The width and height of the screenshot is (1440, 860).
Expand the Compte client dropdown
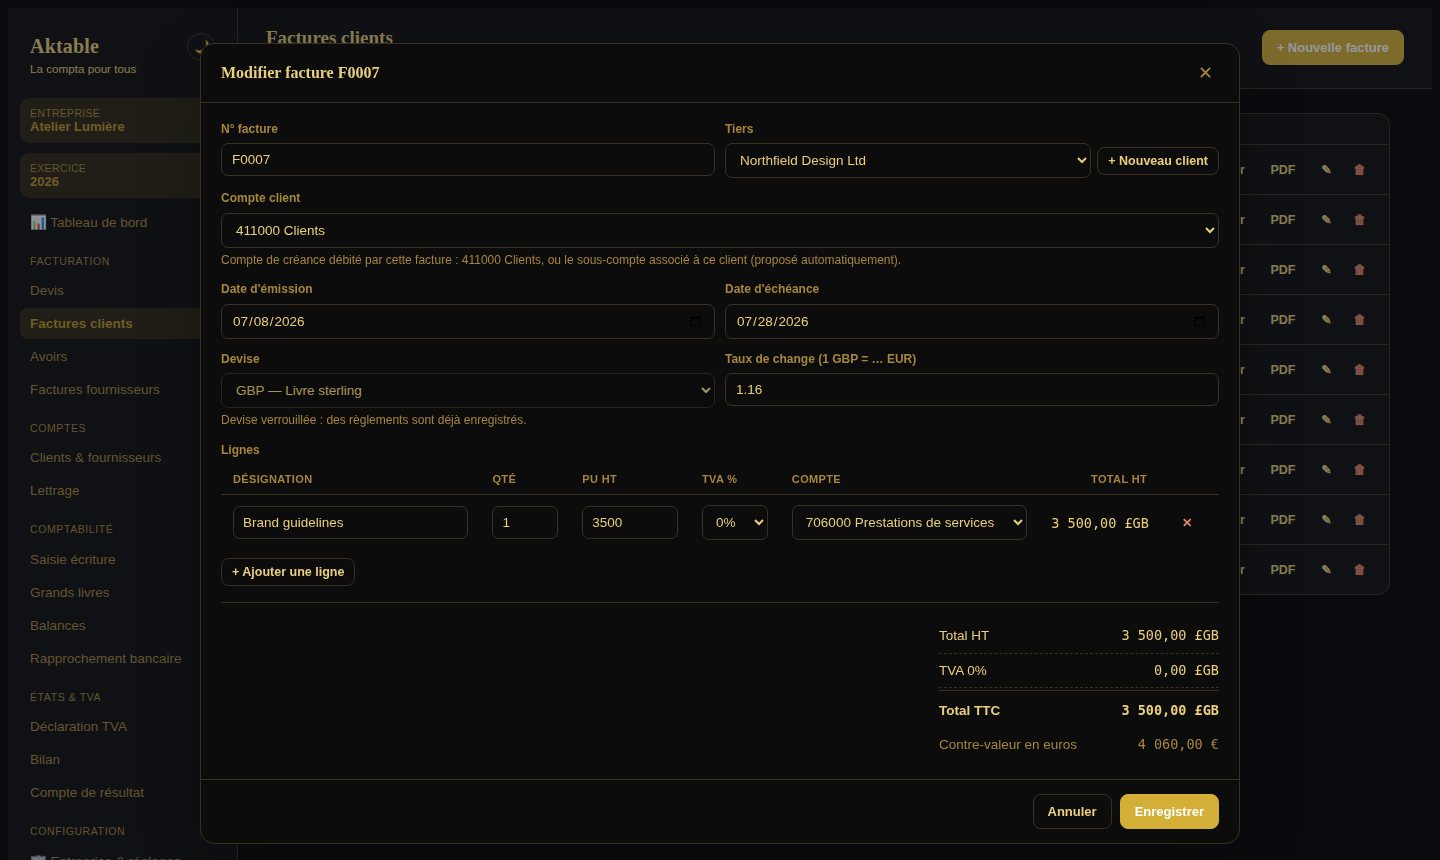(720, 230)
